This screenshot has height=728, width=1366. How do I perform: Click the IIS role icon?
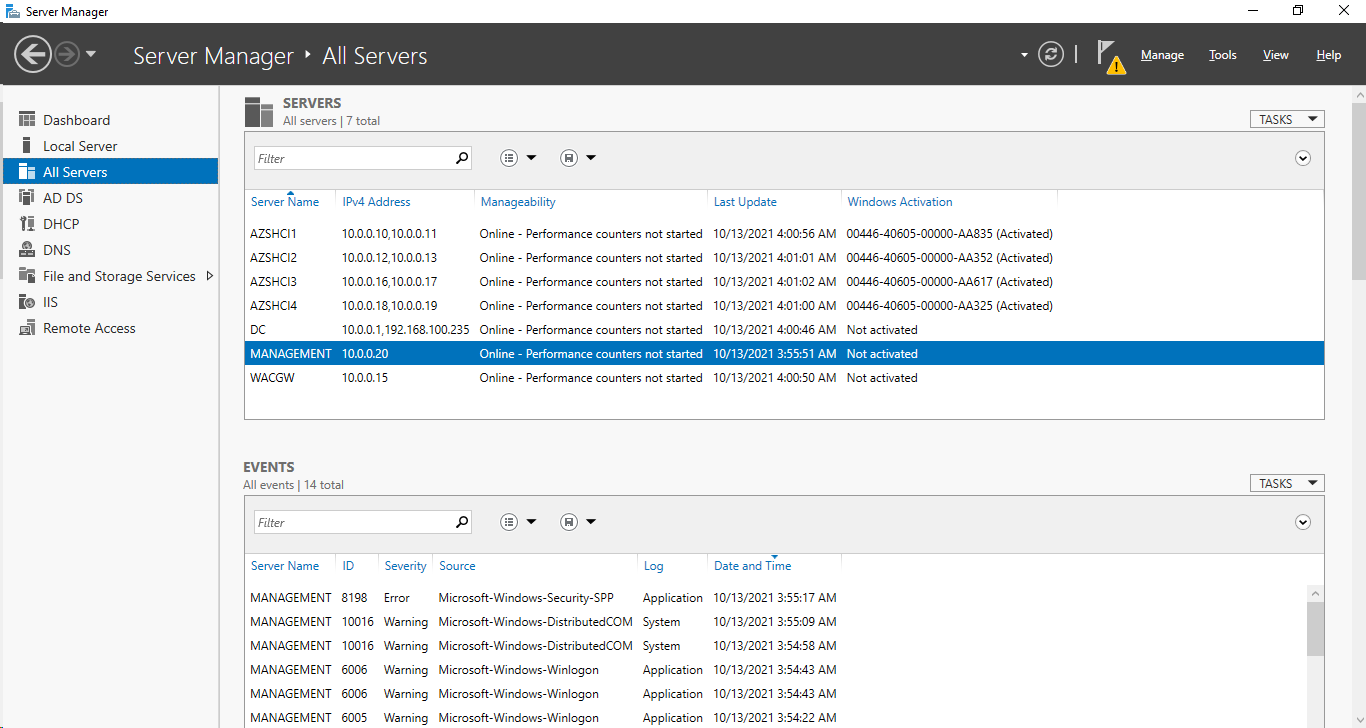27,302
